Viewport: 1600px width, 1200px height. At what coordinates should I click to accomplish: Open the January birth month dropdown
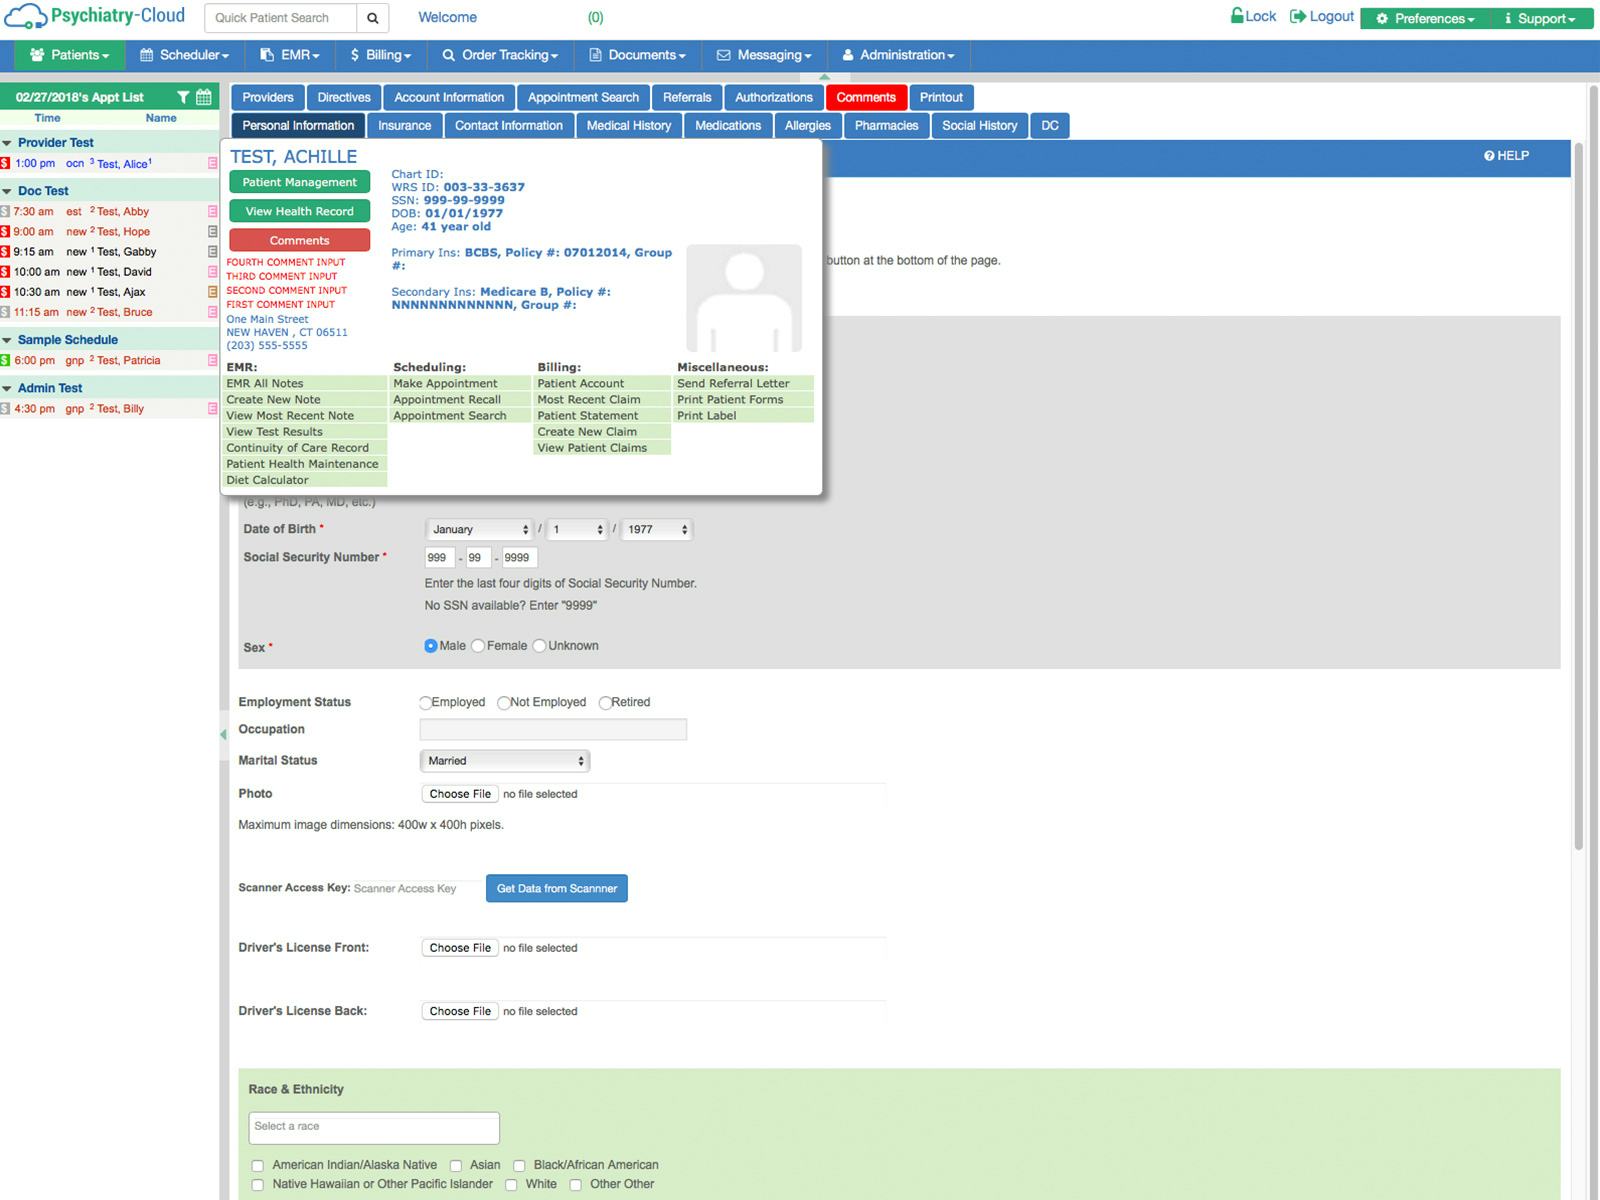(x=479, y=529)
